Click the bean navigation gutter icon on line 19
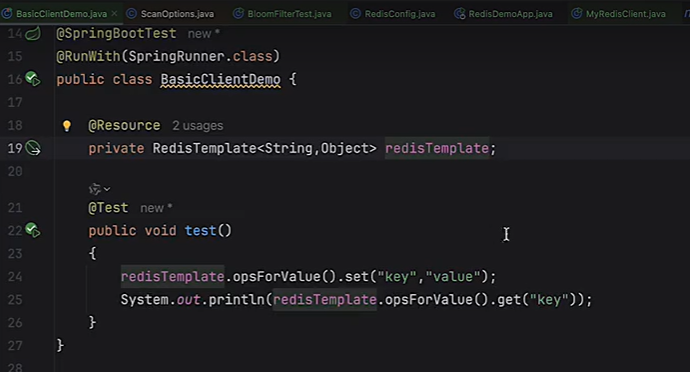The width and height of the screenshot is (690, 372). (33, 148)
